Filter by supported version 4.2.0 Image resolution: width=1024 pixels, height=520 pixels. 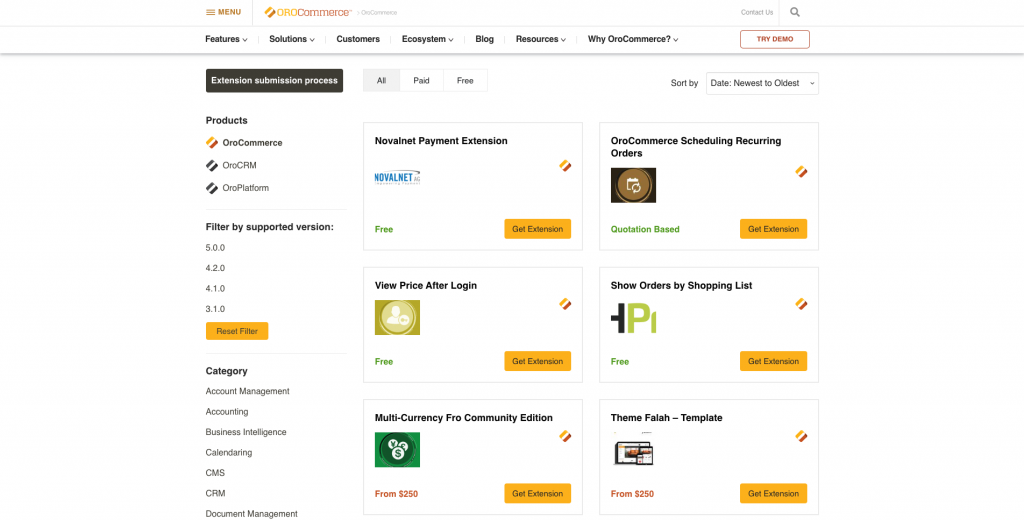tap(215, 268)
